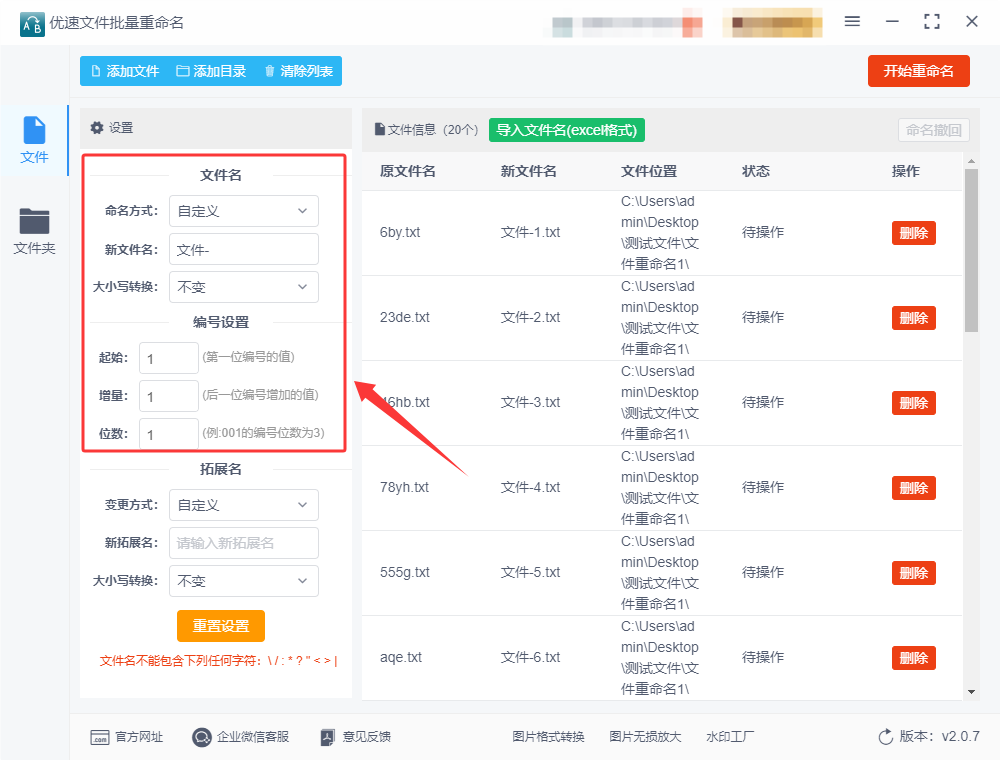This screenshot has height=760, width=1000.
Task: Open the 官方网址 link
Action: pos(127,737)
